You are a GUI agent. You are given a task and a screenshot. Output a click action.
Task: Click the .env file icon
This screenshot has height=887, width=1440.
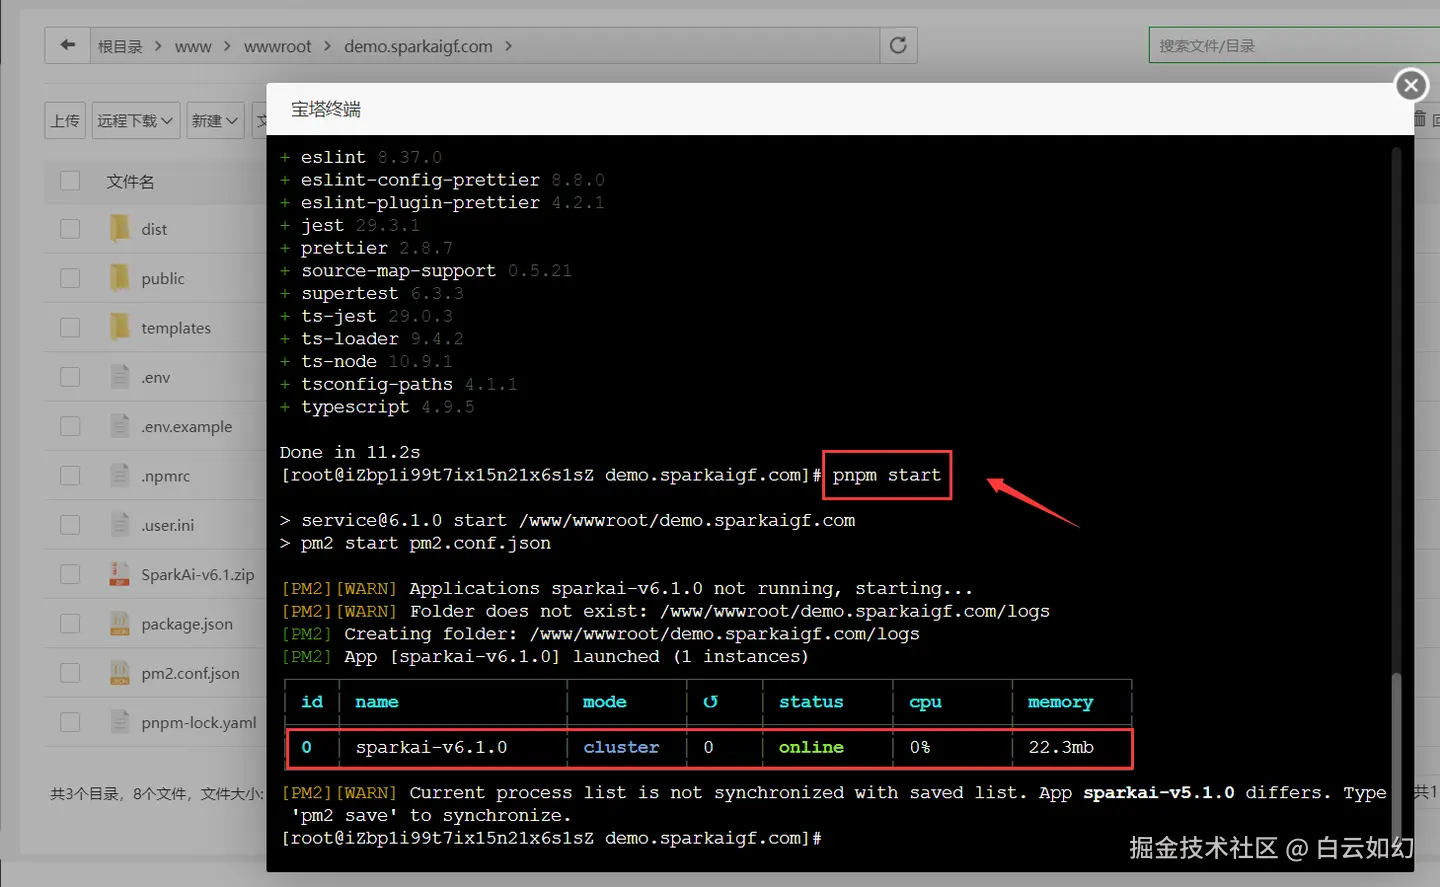[120, 377]
